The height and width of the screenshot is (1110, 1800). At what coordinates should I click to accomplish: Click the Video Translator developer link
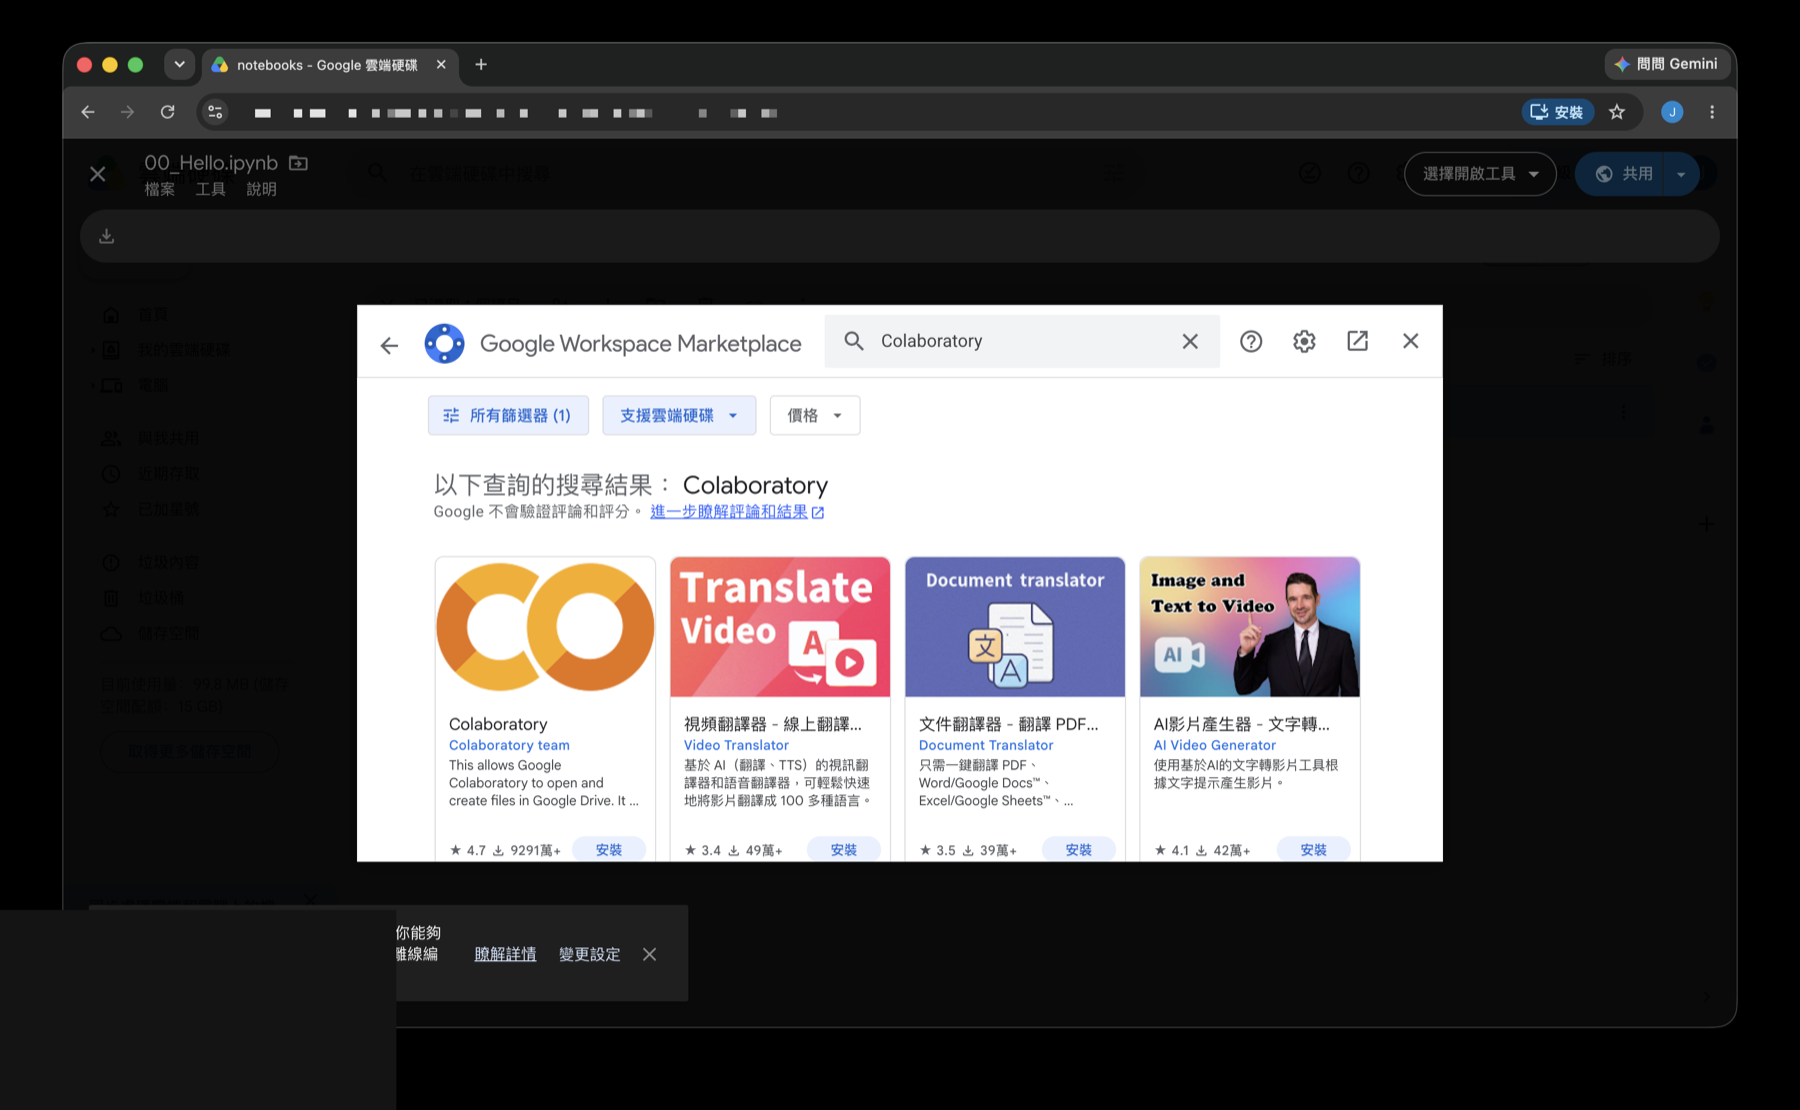[x=736, y=745]
